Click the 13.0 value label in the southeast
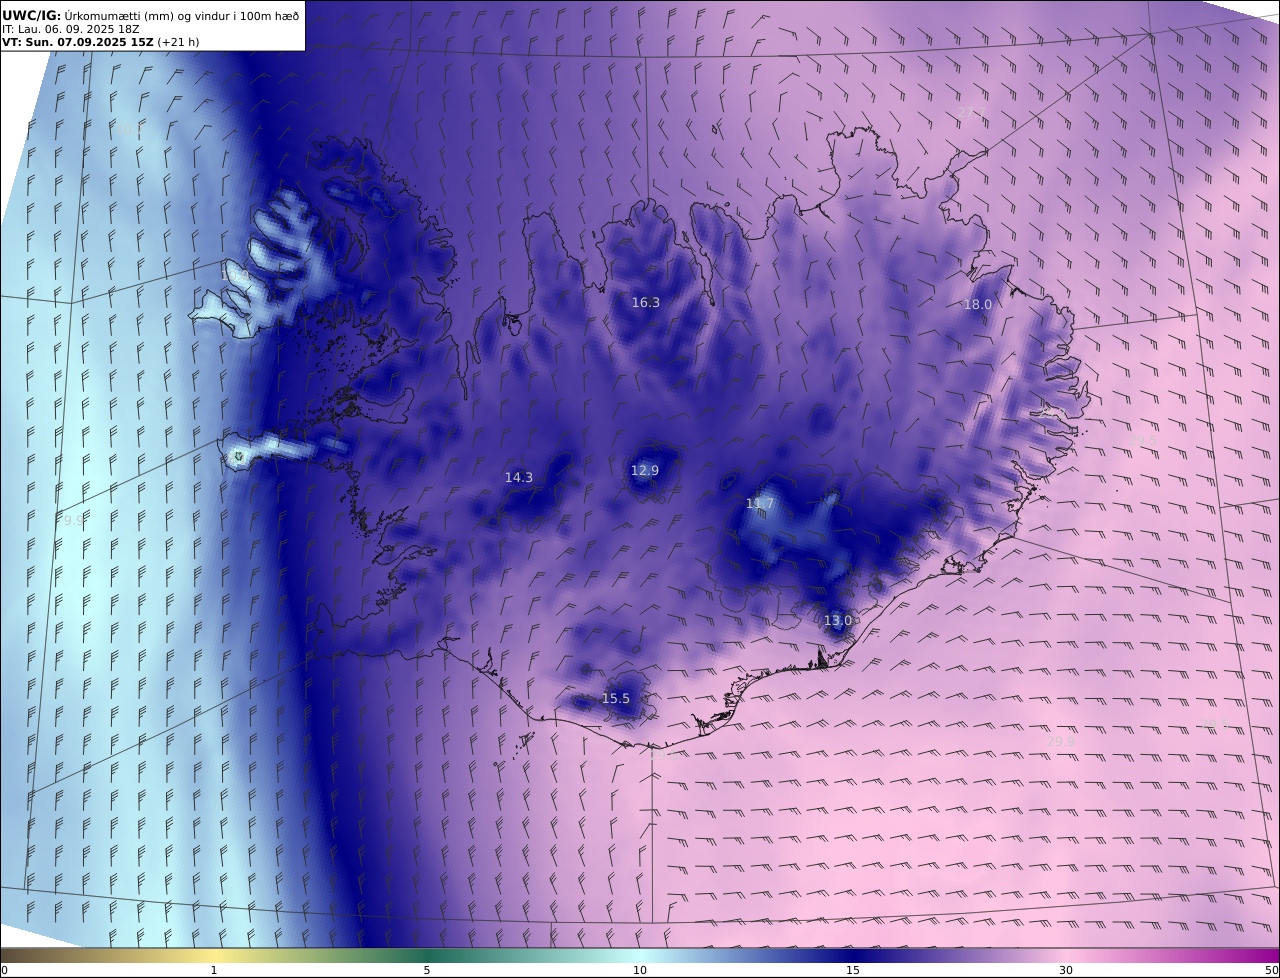 [838, 620]
